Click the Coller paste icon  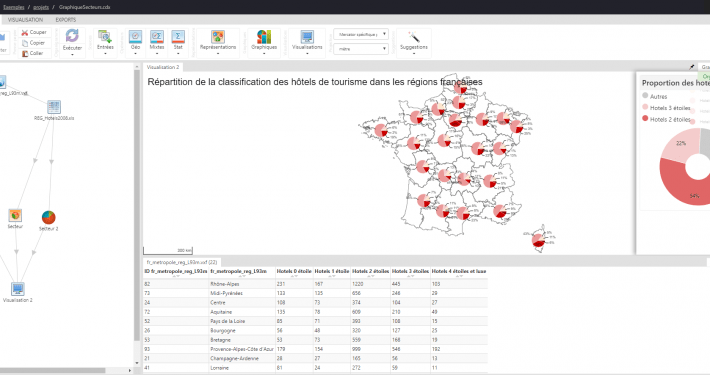[x=25, y=53]
